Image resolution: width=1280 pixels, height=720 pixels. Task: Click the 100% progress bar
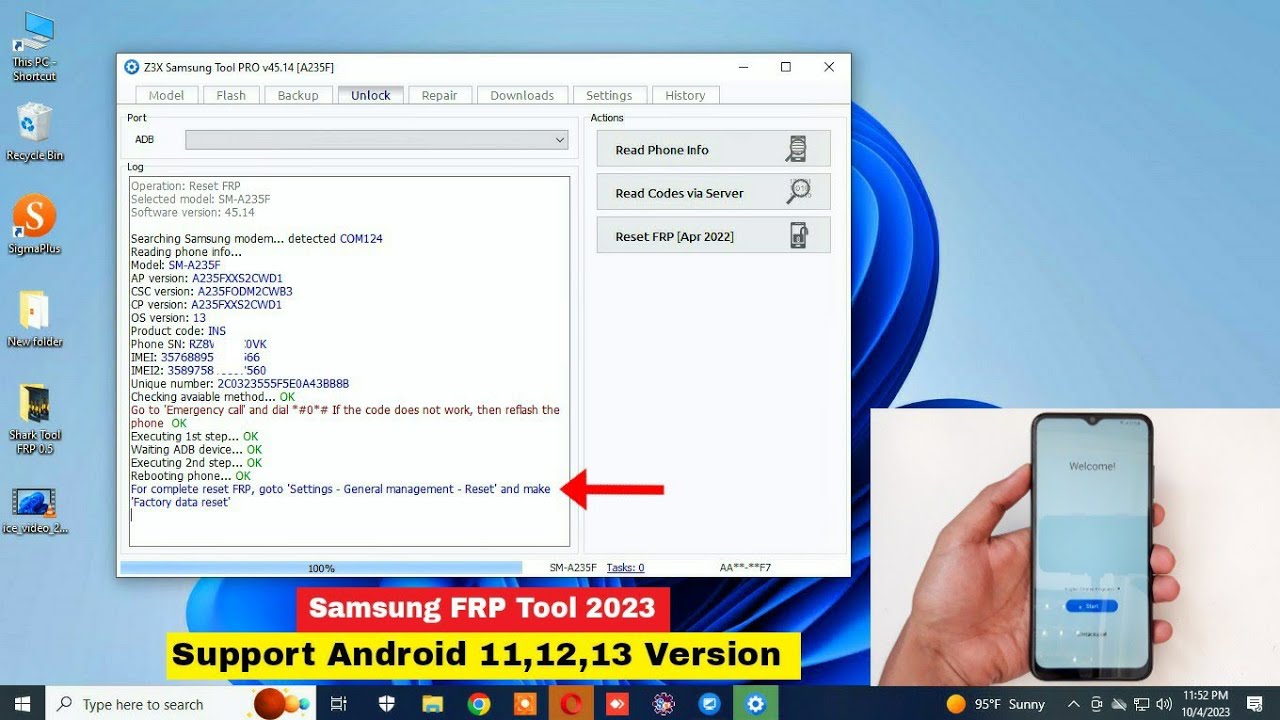[321, 568]
